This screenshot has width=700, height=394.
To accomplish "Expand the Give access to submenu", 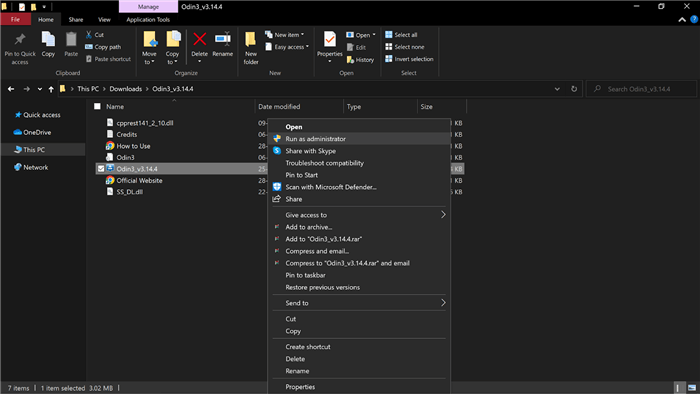I will pyautogui.click(x=359, y=215).
